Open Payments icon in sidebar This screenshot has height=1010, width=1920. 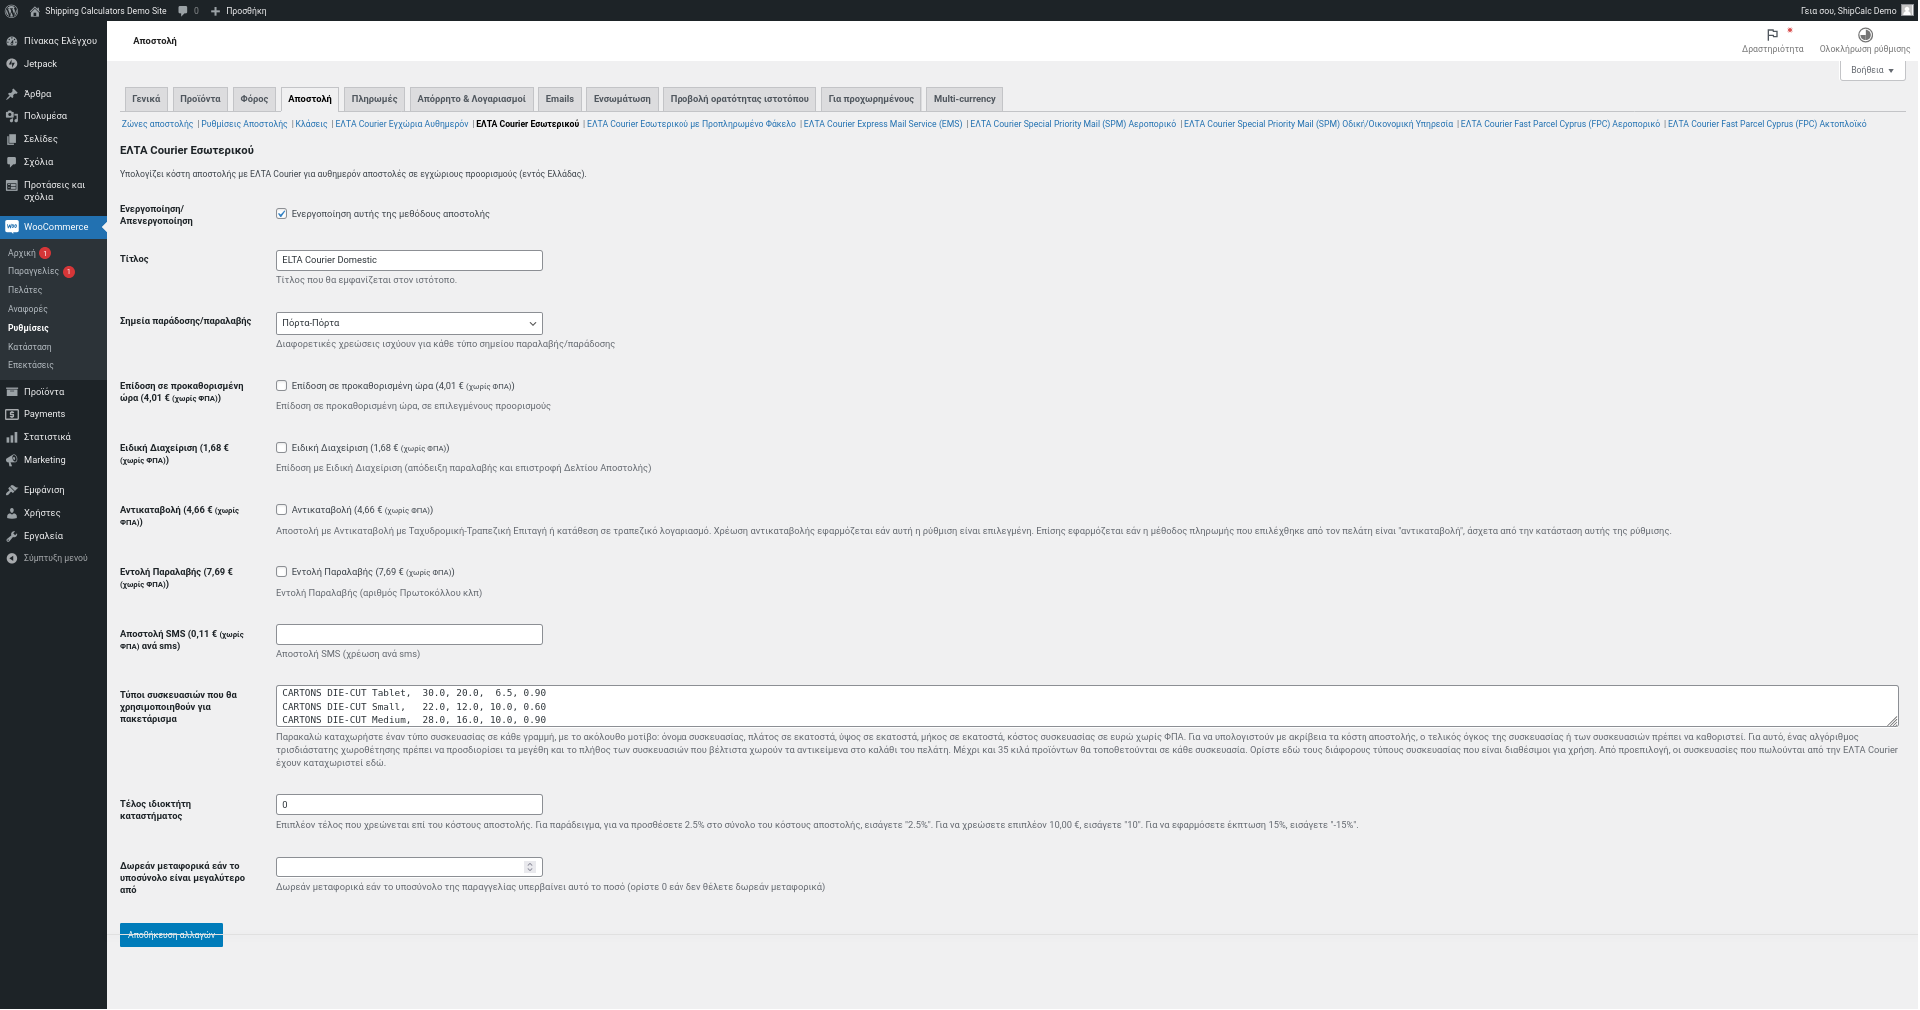[x=12, y=414]
